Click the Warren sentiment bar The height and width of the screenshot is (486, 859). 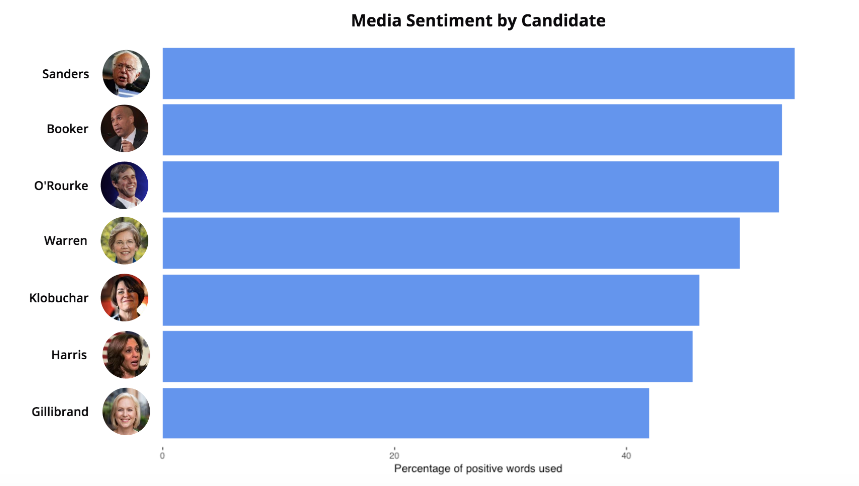pyautogui.click(x=451, y=243)
